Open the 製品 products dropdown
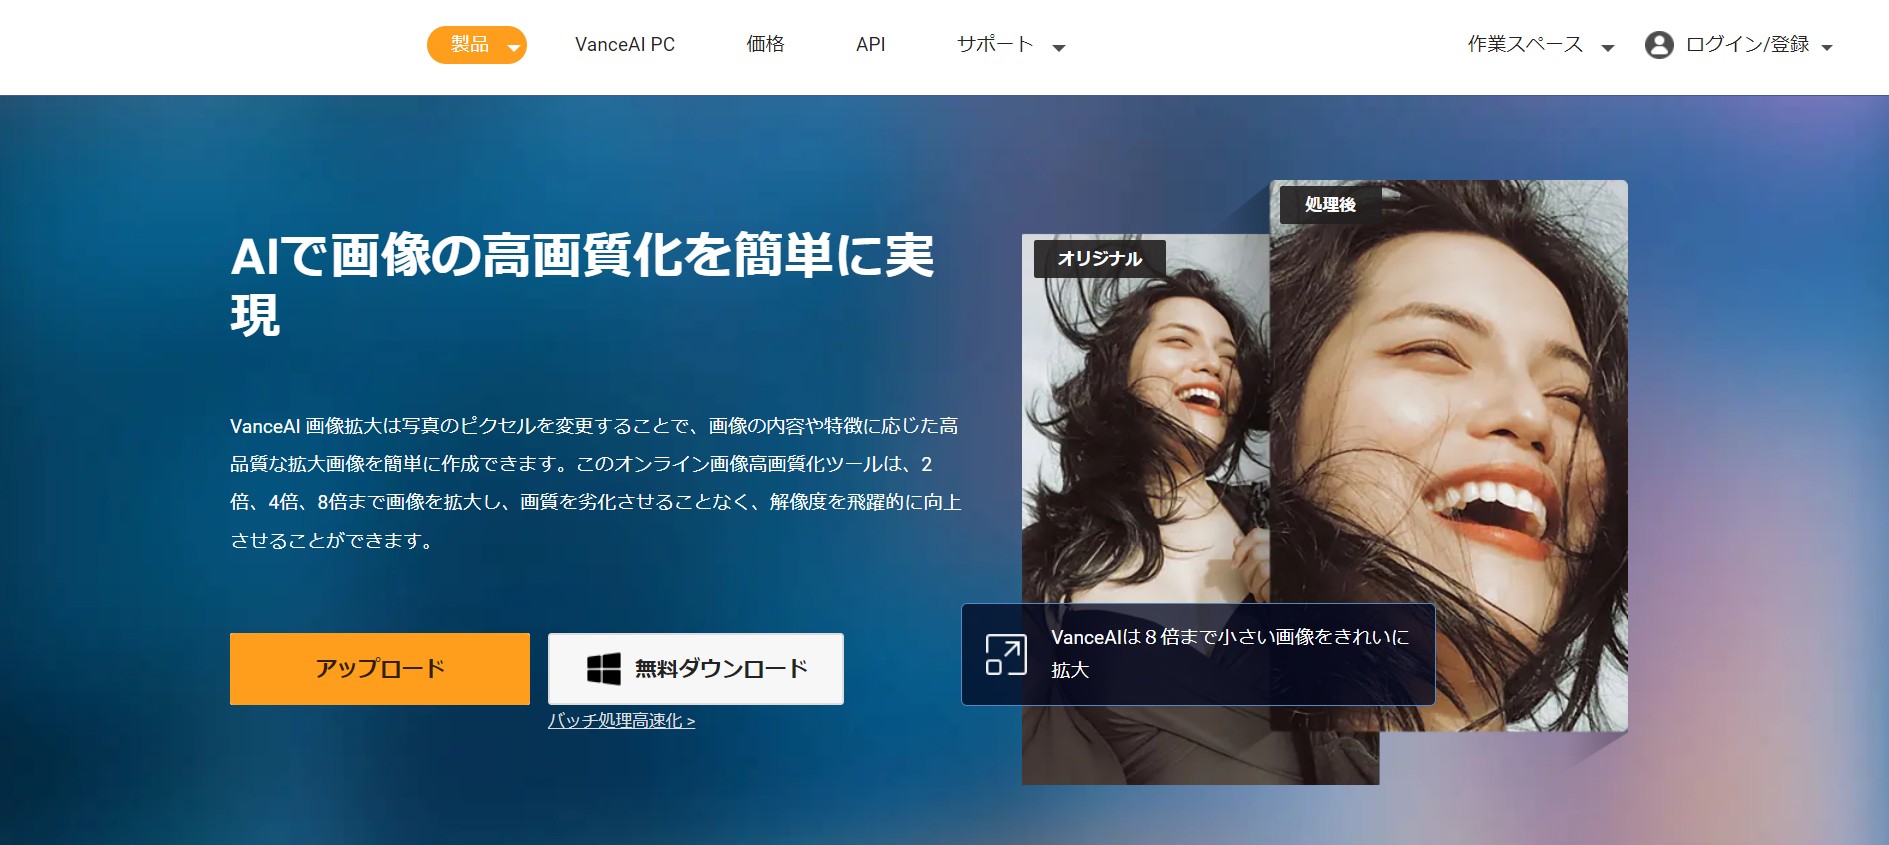The height and width of the screenshot is (845, 1889). (477, 45)
